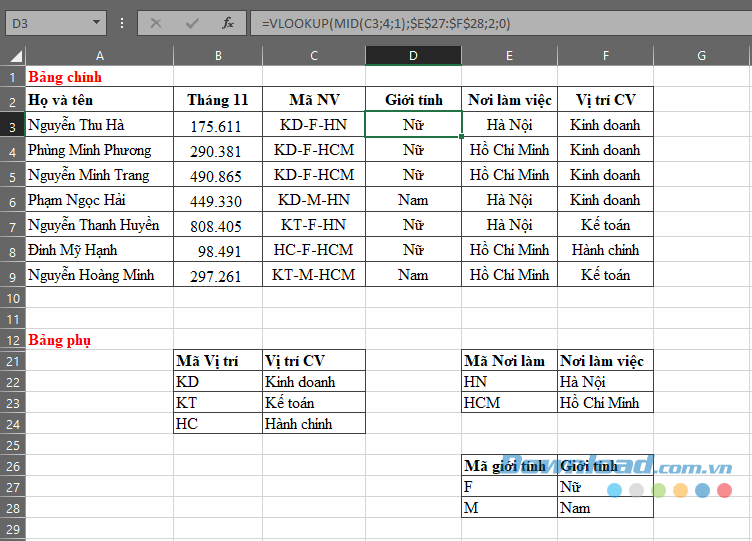The height and width of the screenshot is (541, 752).
Task: Select employee code KD-F-HN
Action: [314, 125]
